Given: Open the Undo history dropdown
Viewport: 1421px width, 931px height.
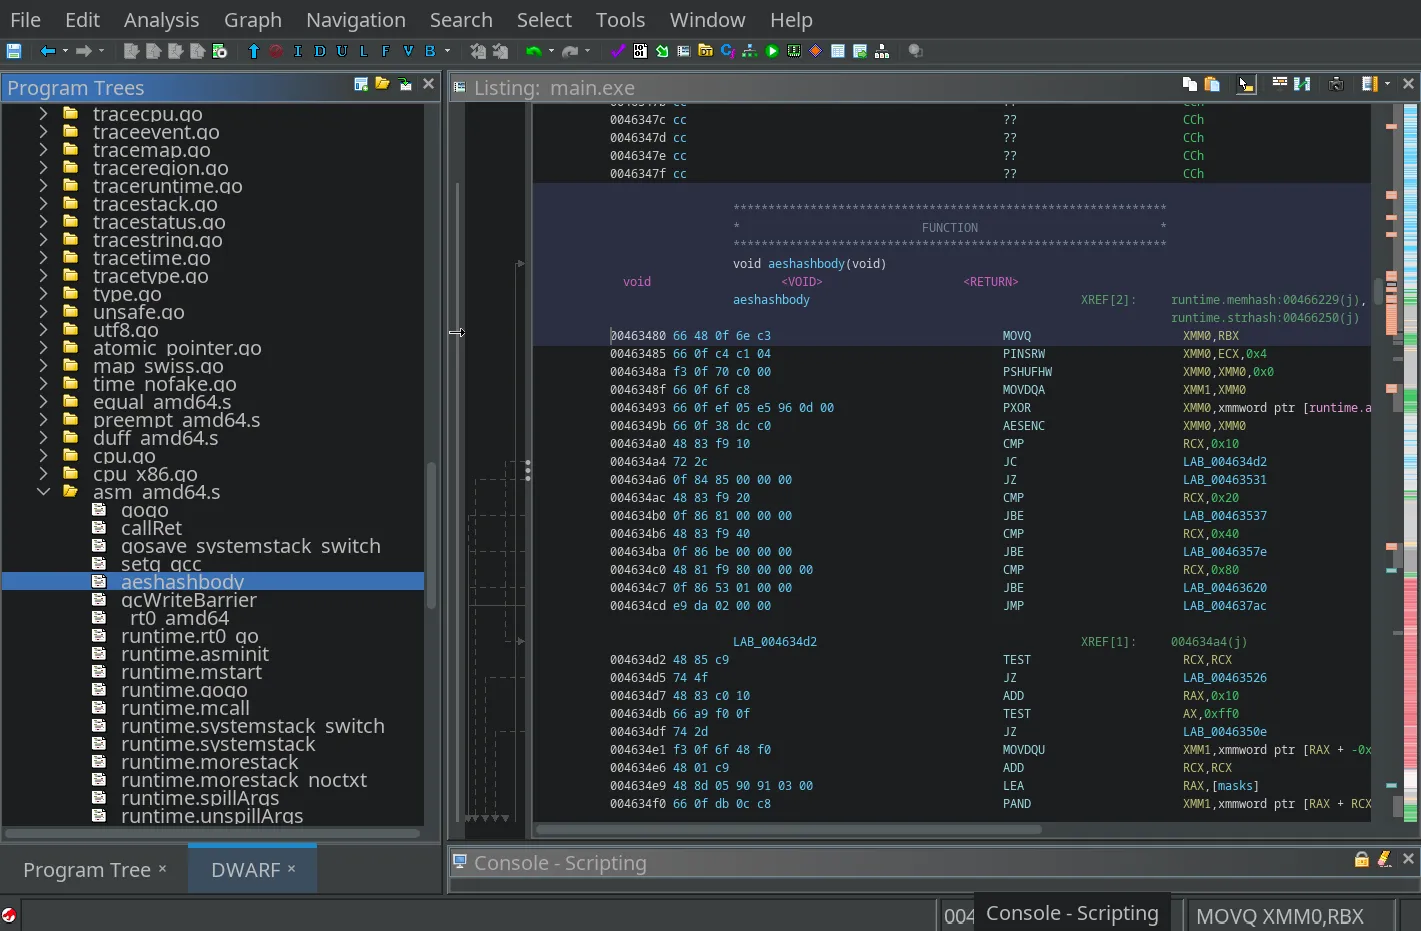Looking at the screenshot, I should click(551, 51).
